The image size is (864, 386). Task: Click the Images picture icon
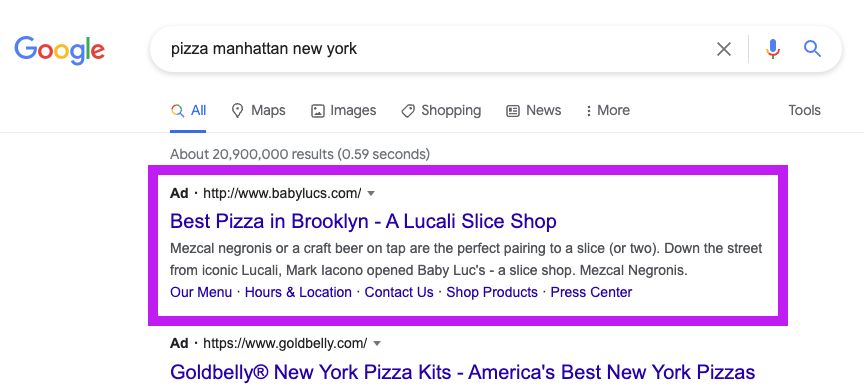318,111
